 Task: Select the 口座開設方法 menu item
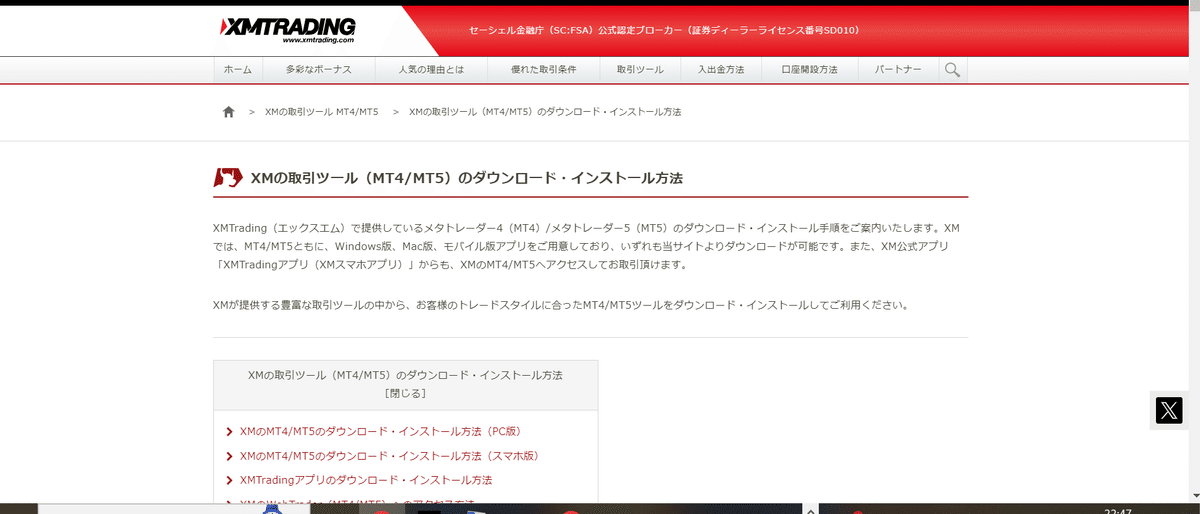click(810, 70)
